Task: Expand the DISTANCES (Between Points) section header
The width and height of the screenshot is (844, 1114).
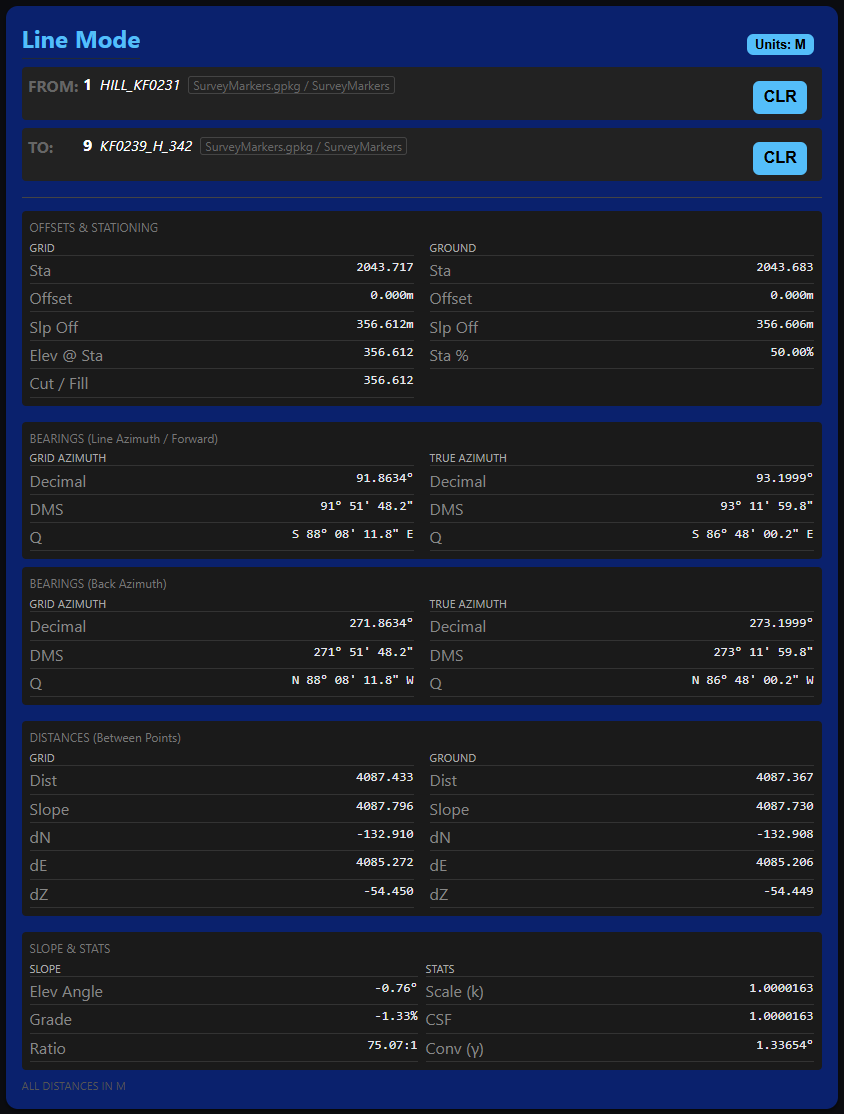Action: [104, 737]
